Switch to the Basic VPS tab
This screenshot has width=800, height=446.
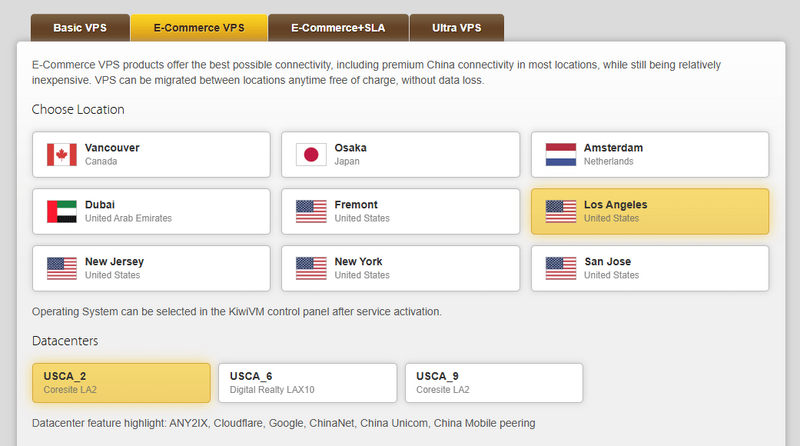coord(80,28)
